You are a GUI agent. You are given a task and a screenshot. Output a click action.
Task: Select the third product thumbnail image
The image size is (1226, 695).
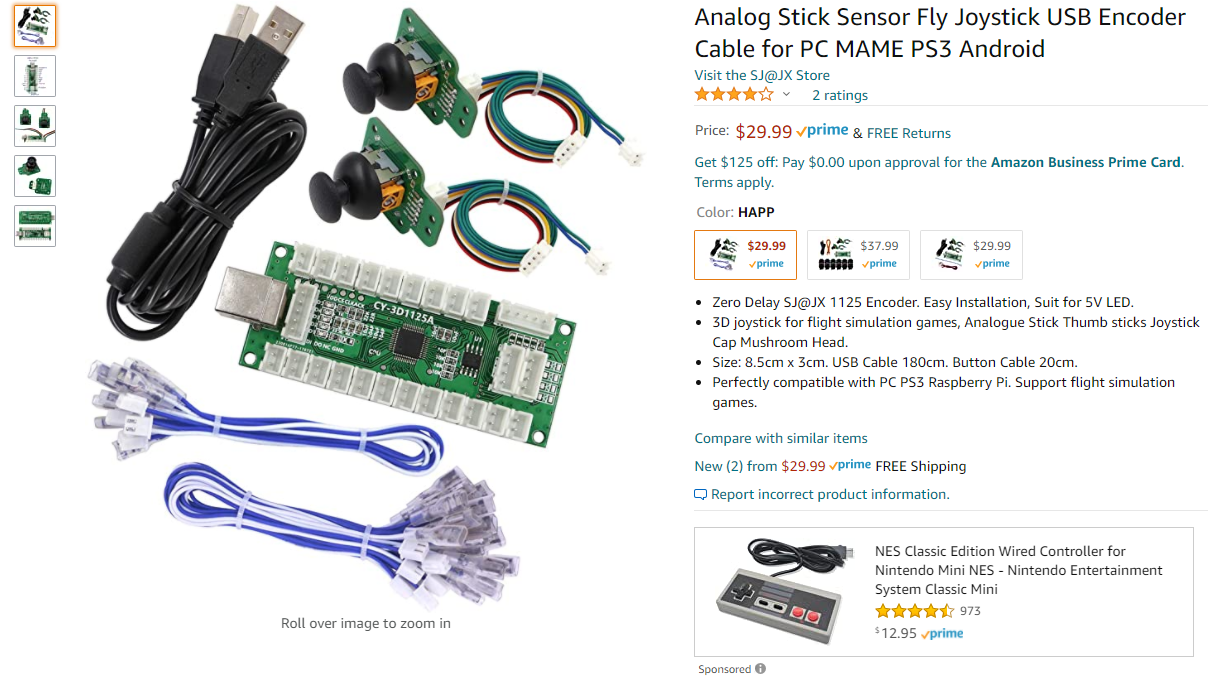(x=35, y=126)
